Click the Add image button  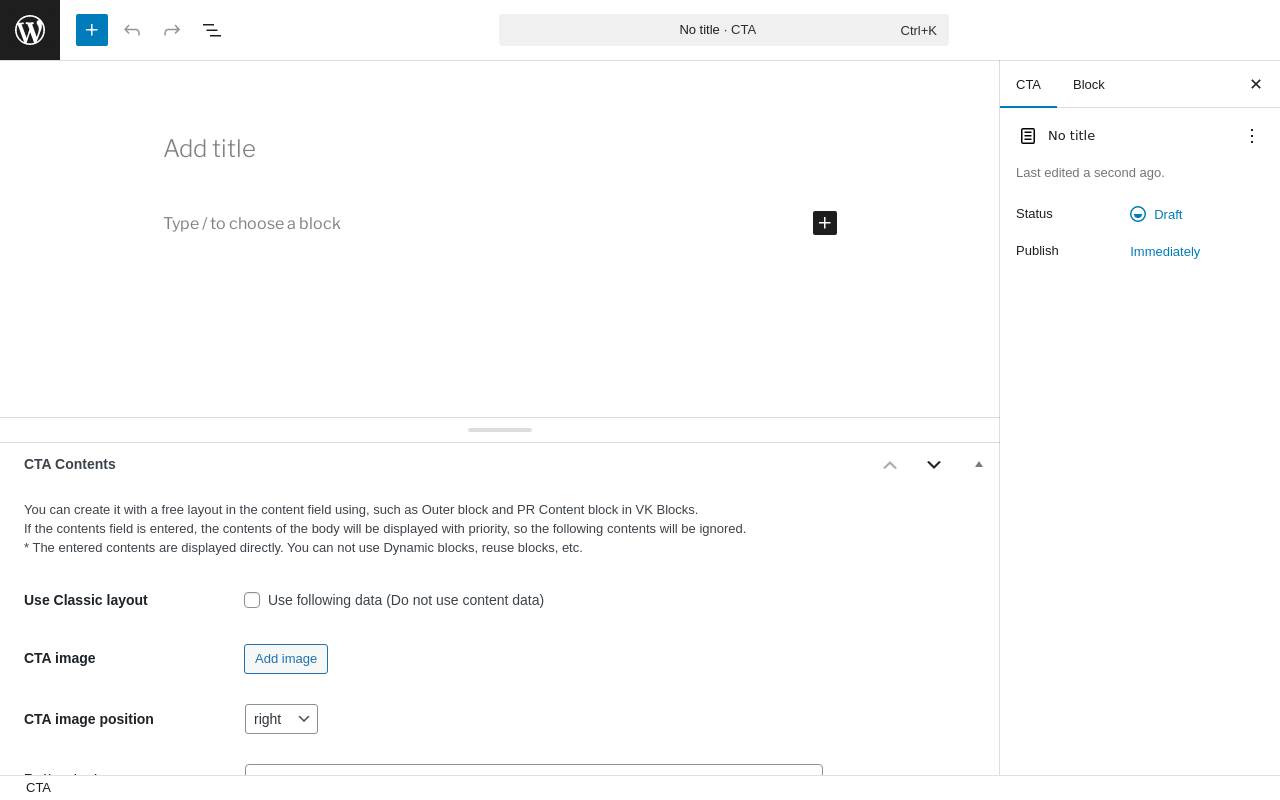[286, 659]
